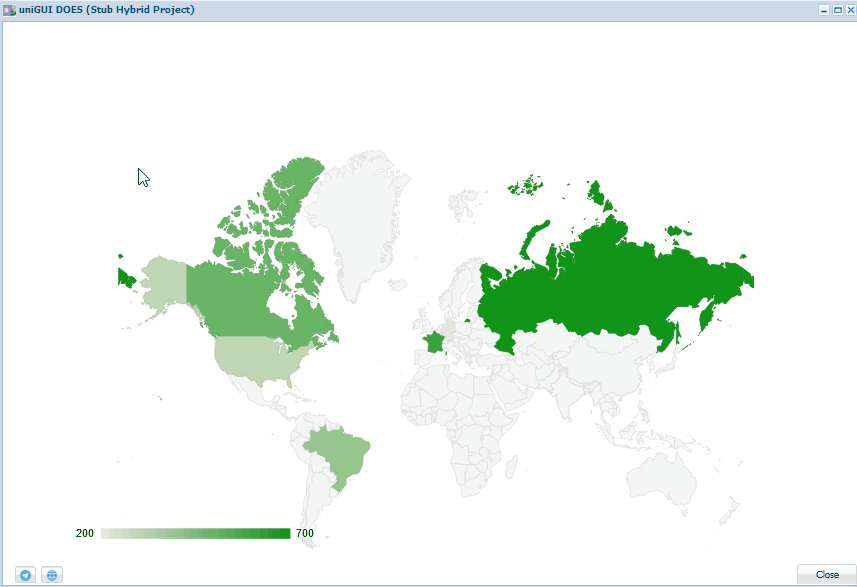Close window via title bar X
857x587 pixels.
click(x=850, y=10)
